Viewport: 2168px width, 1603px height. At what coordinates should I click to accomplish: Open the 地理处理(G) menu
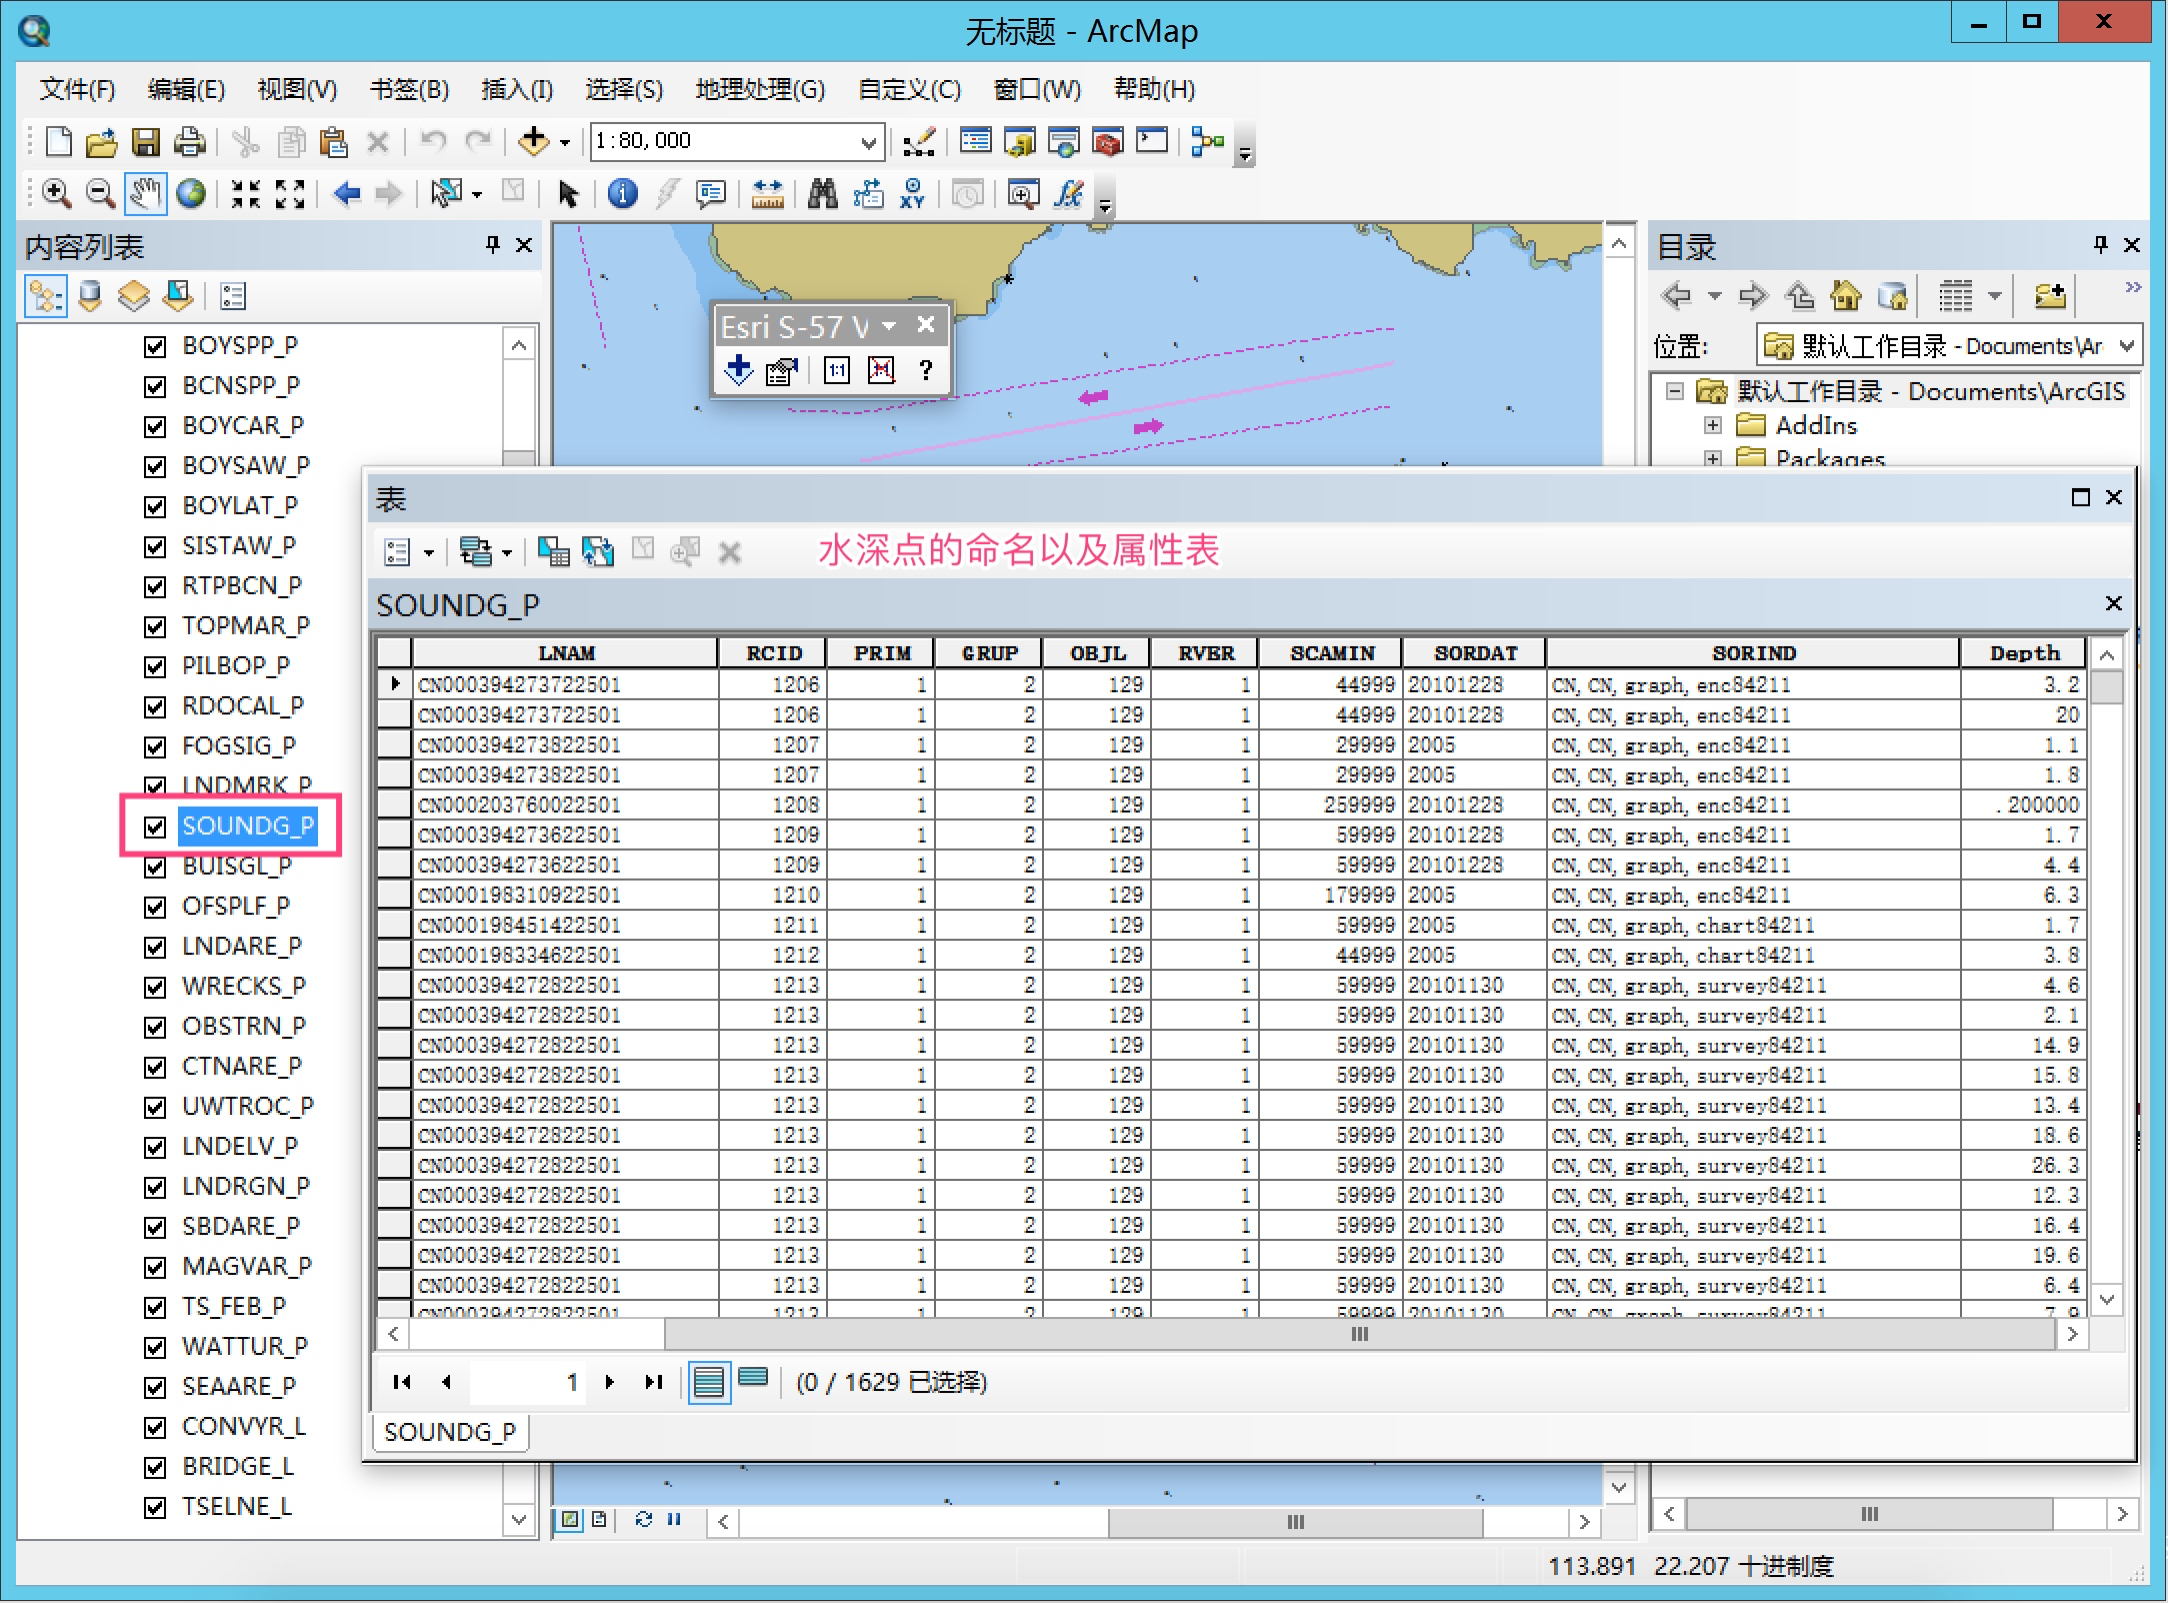(759, 90)
